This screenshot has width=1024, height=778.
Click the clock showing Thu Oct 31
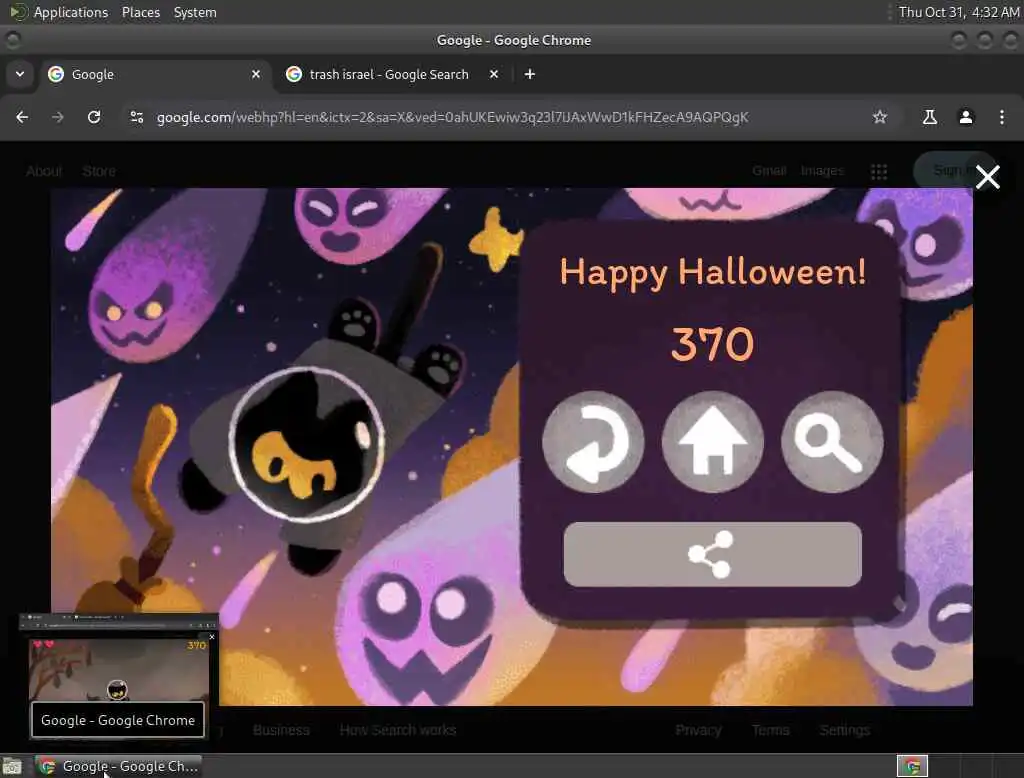point(959,12)
